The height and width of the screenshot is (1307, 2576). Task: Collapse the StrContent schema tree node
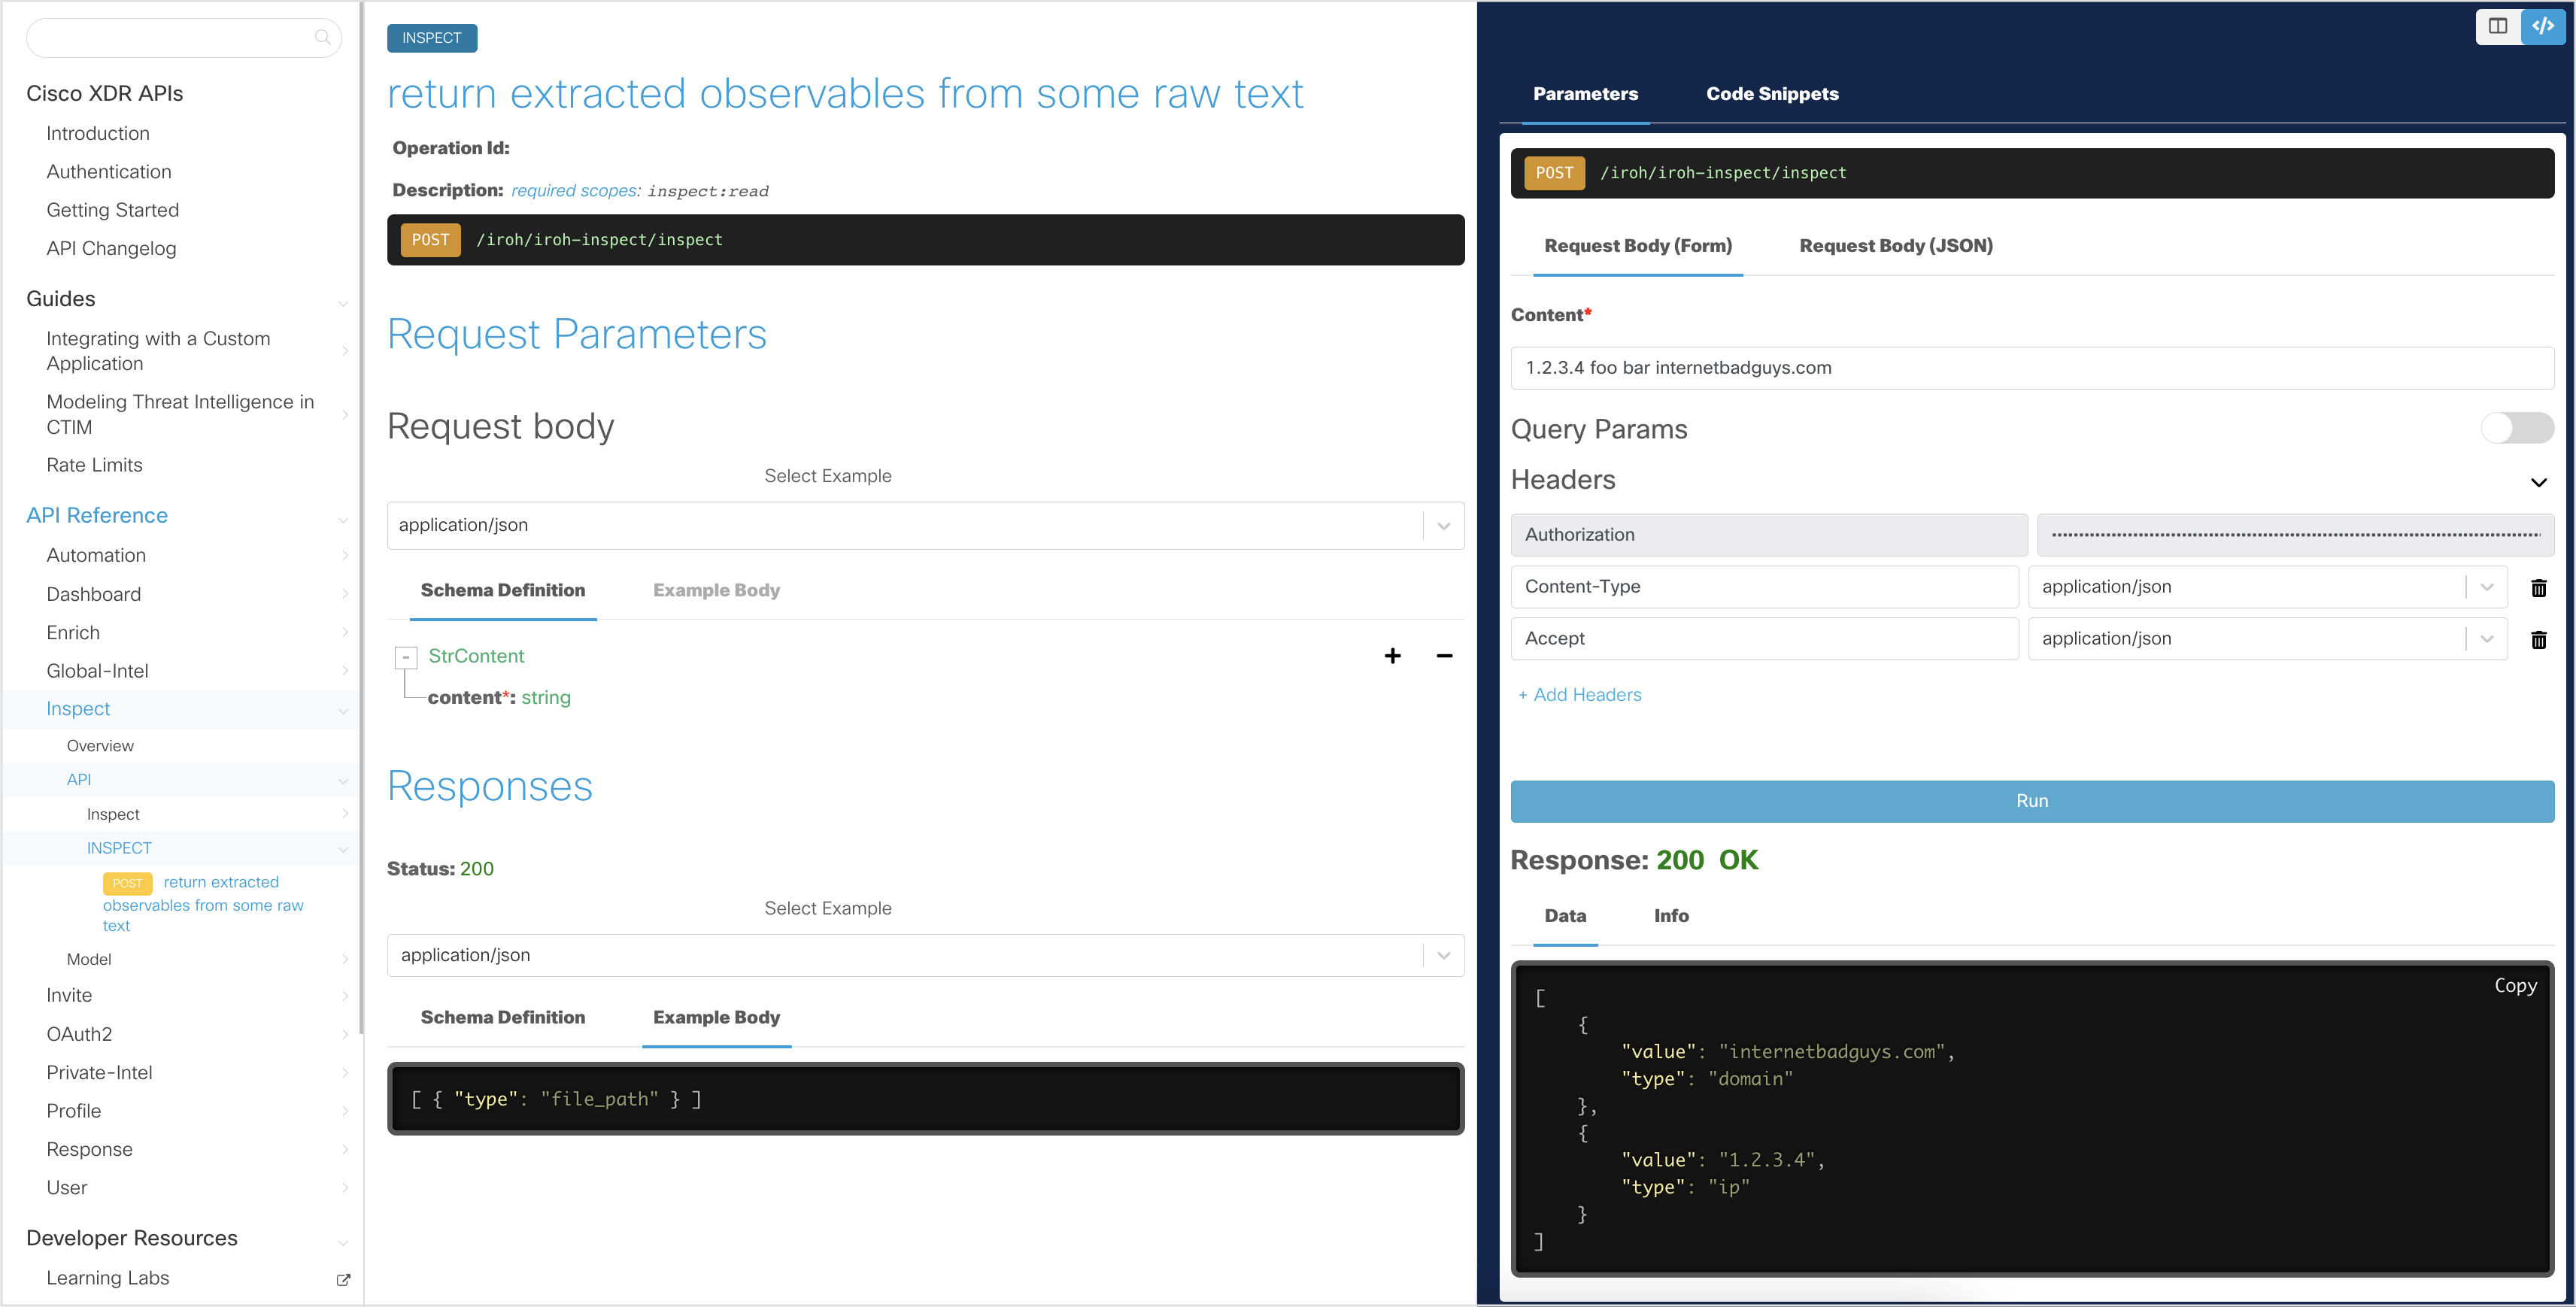406,657
